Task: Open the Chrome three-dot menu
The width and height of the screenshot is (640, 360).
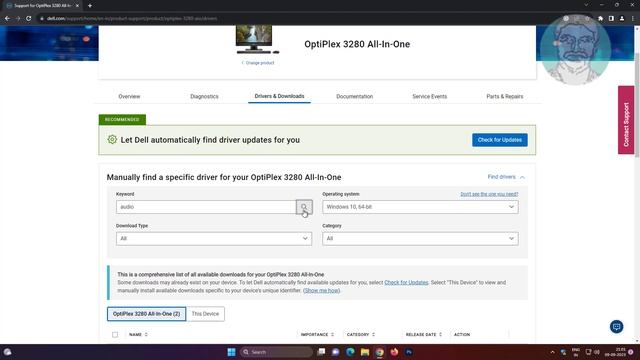Action: (x=633, y=18)
